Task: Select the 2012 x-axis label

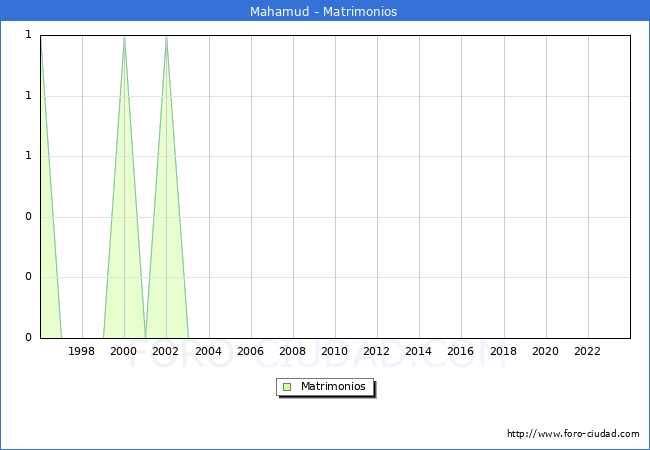Action: (376, 352)
